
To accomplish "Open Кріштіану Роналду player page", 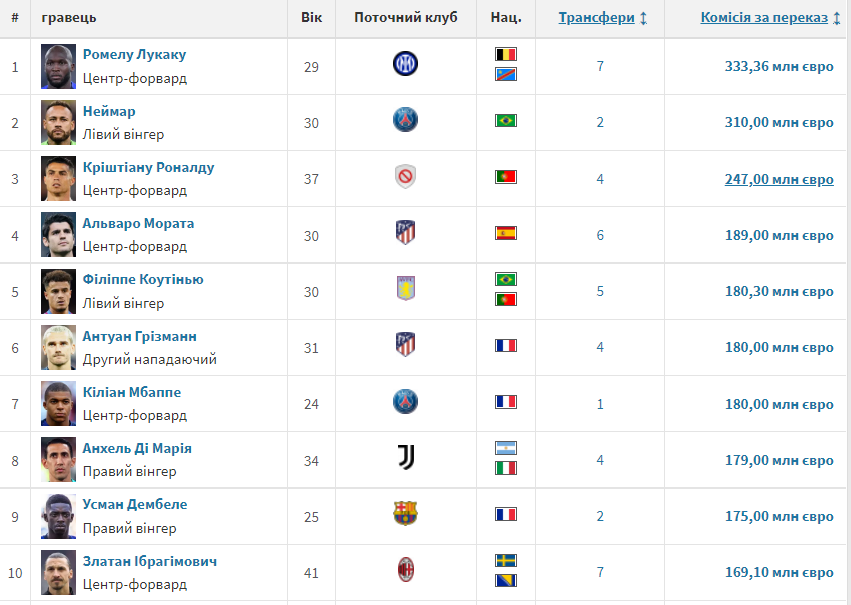I will tap(148, 167).
